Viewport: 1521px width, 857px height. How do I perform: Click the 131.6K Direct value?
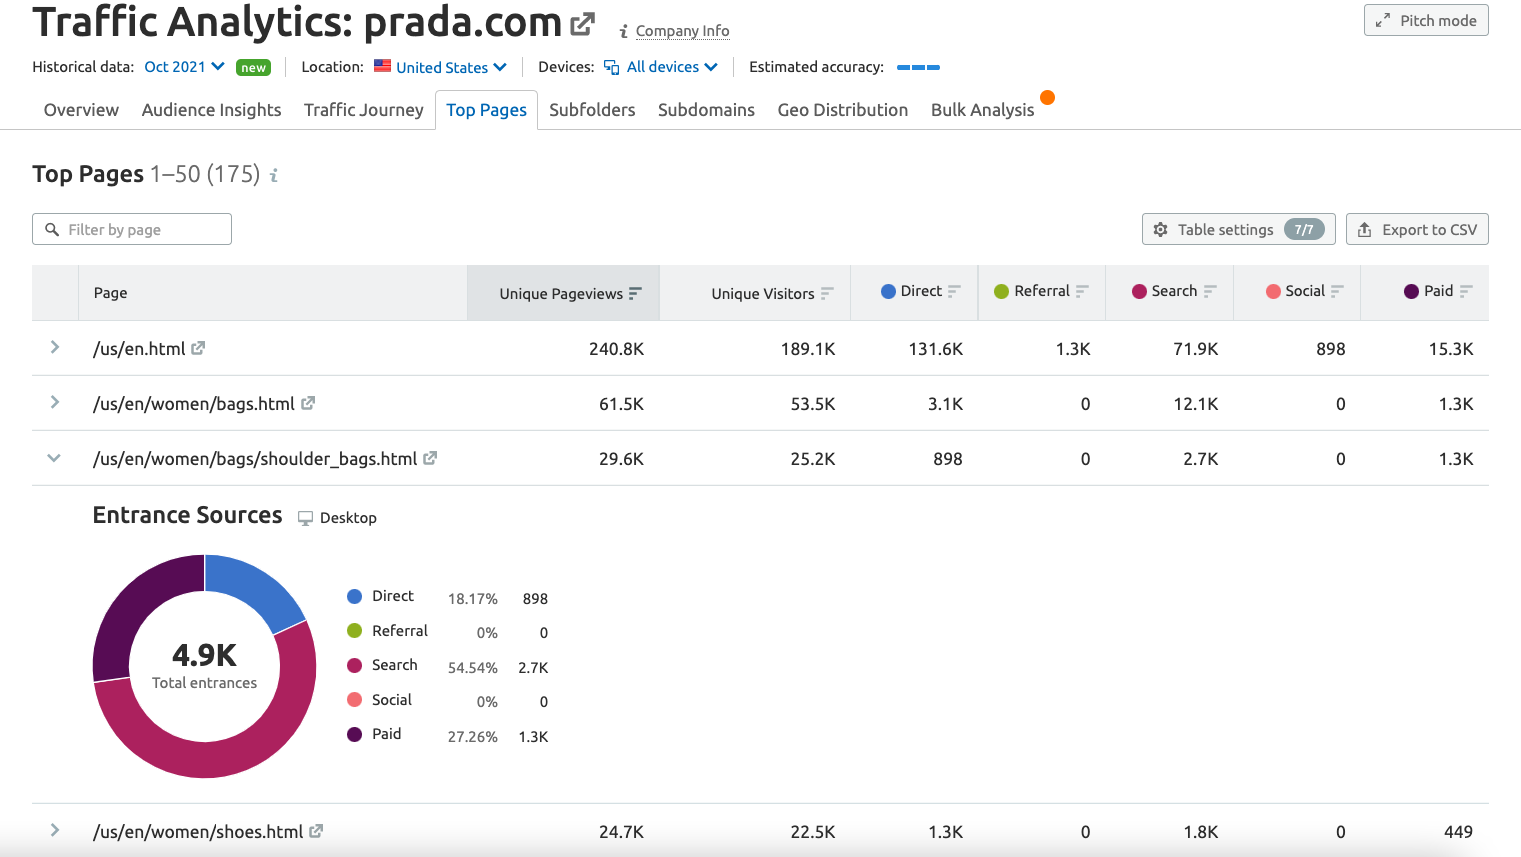[935, 349]
